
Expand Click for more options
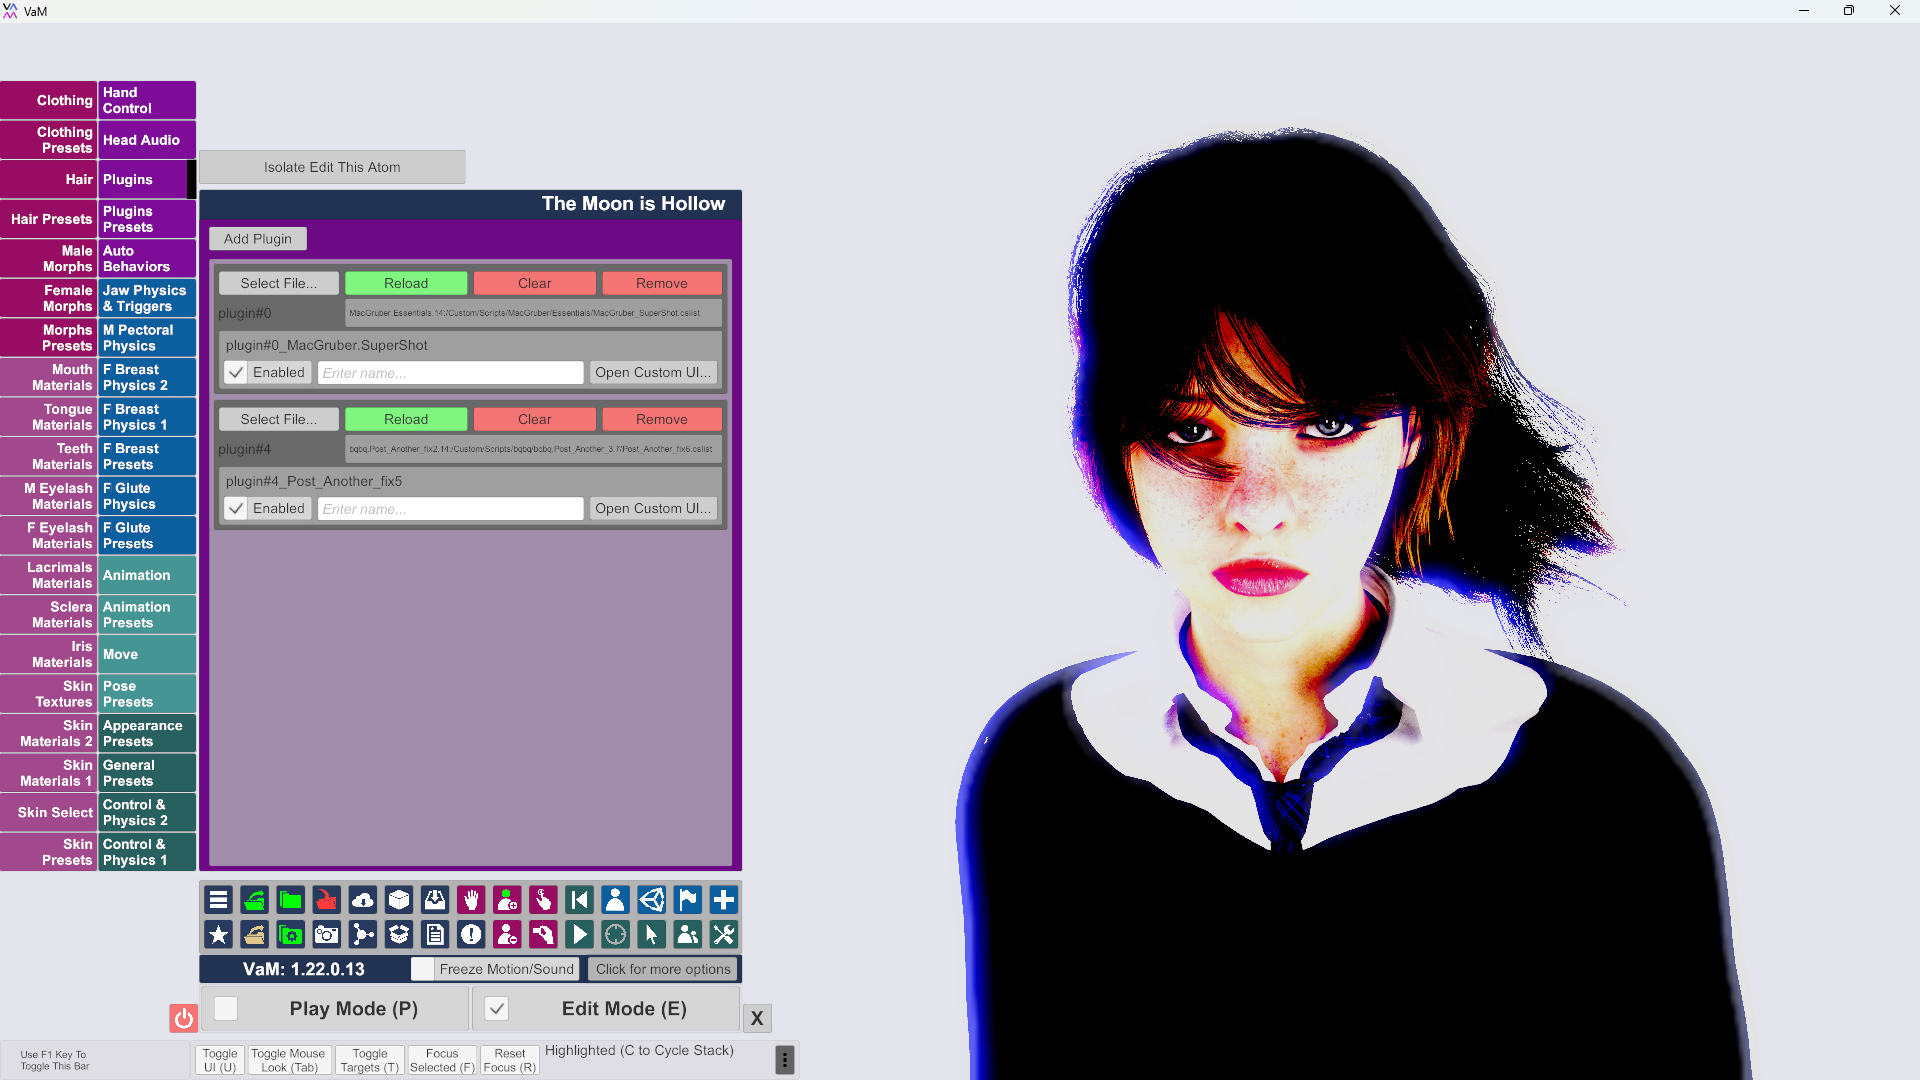pyautogui.click(x=663, y=969)
